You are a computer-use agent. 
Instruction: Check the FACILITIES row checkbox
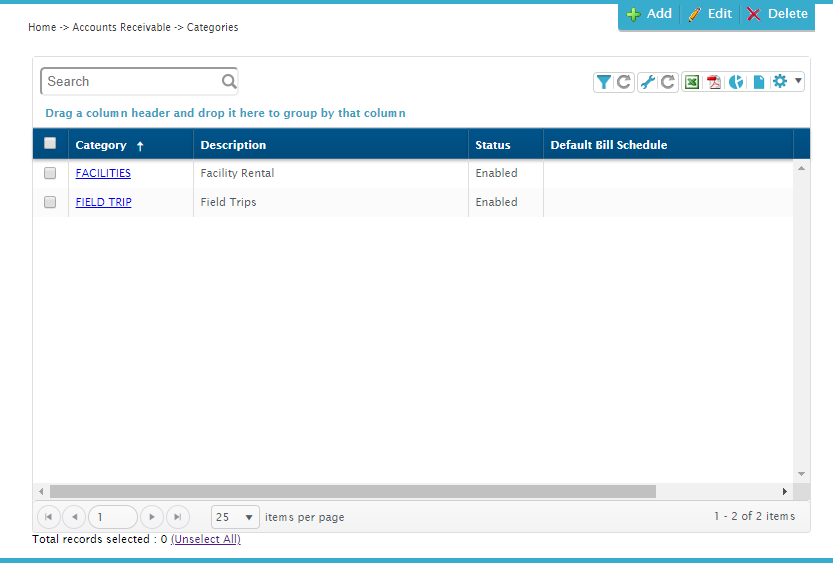tap(50, 173)
